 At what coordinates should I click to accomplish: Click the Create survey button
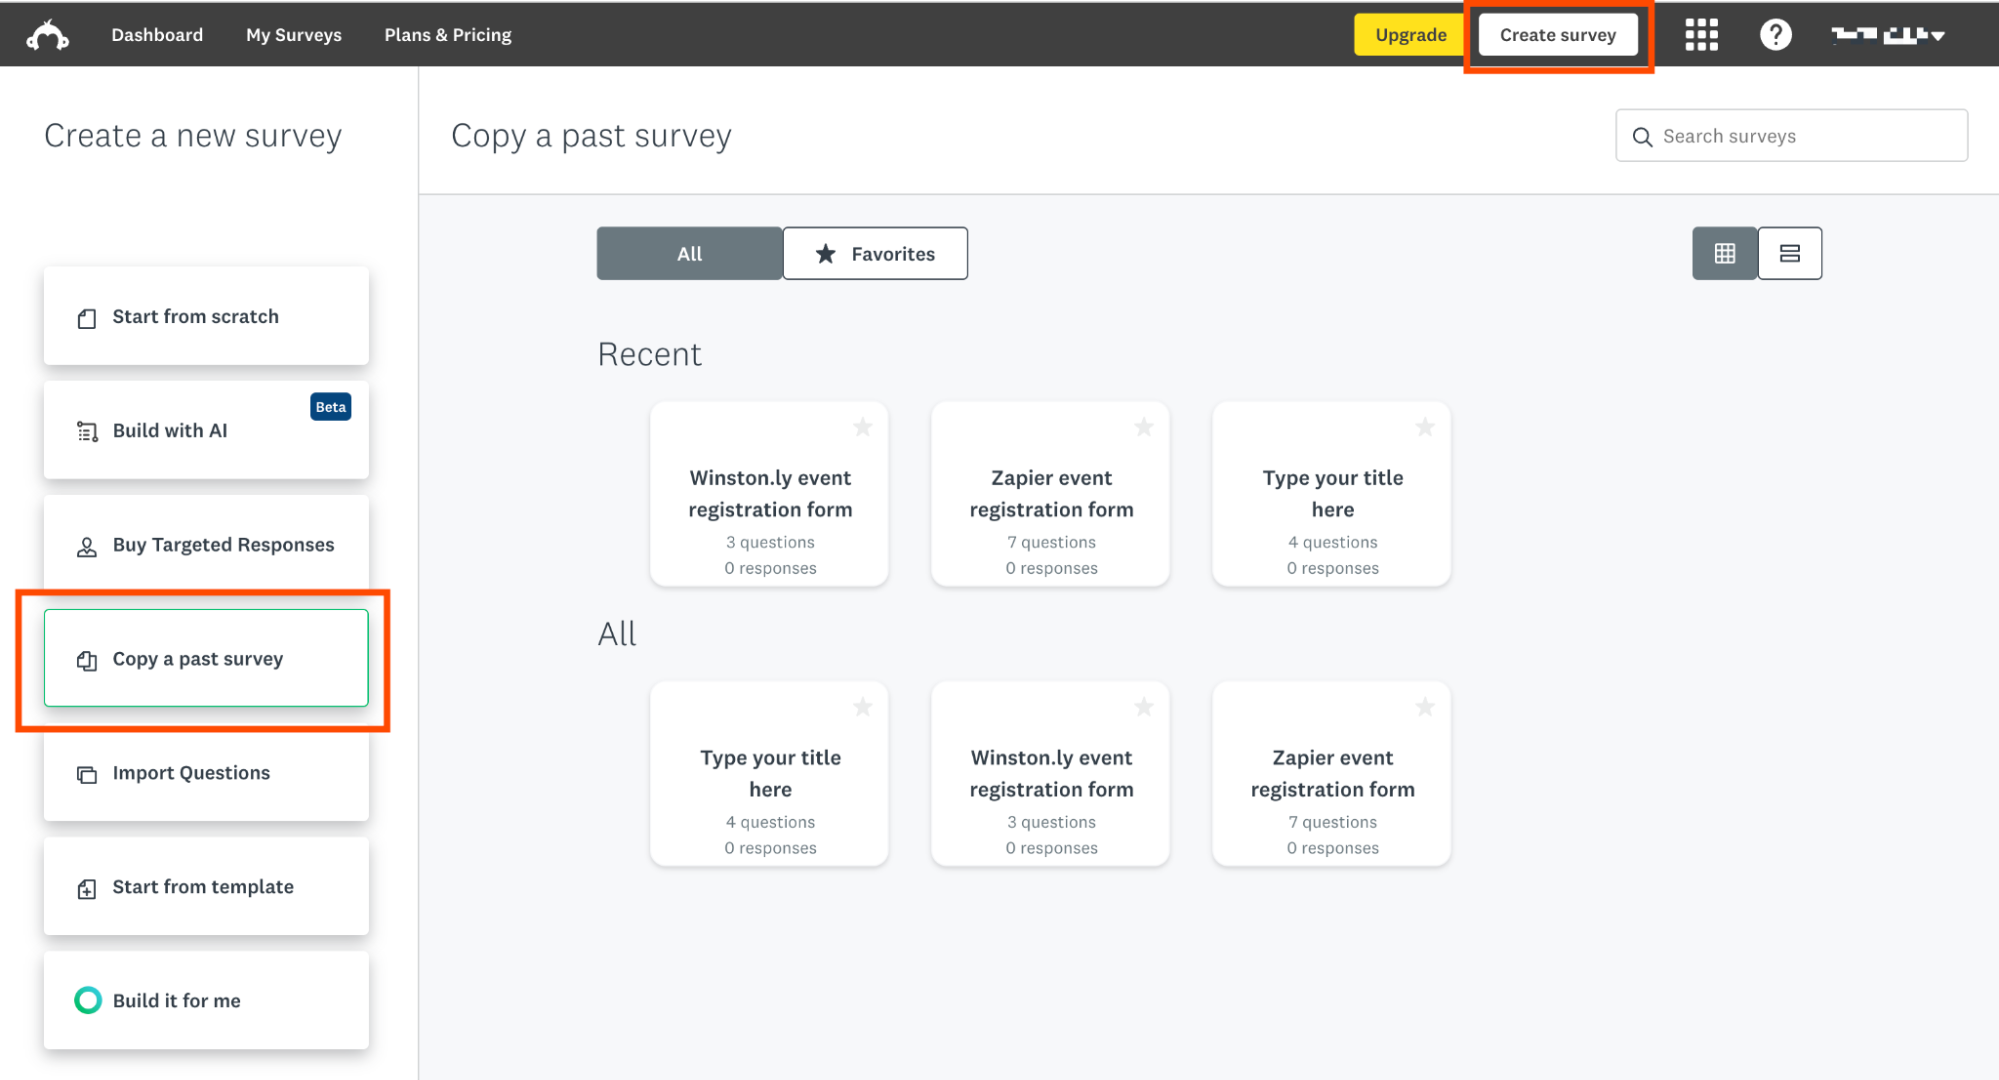coord(1558,35)
